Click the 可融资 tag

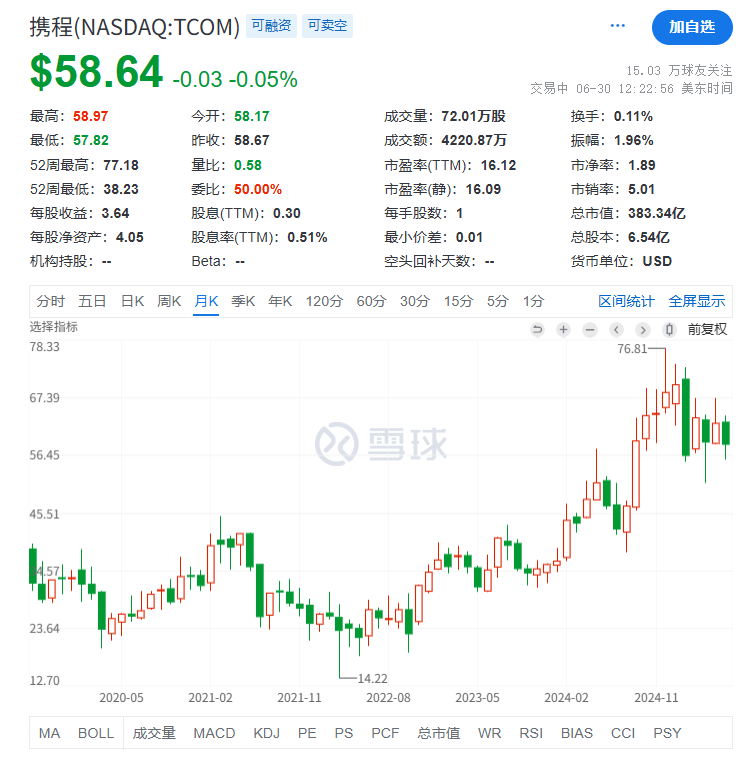pyautogui.click(x=271, y=26)
